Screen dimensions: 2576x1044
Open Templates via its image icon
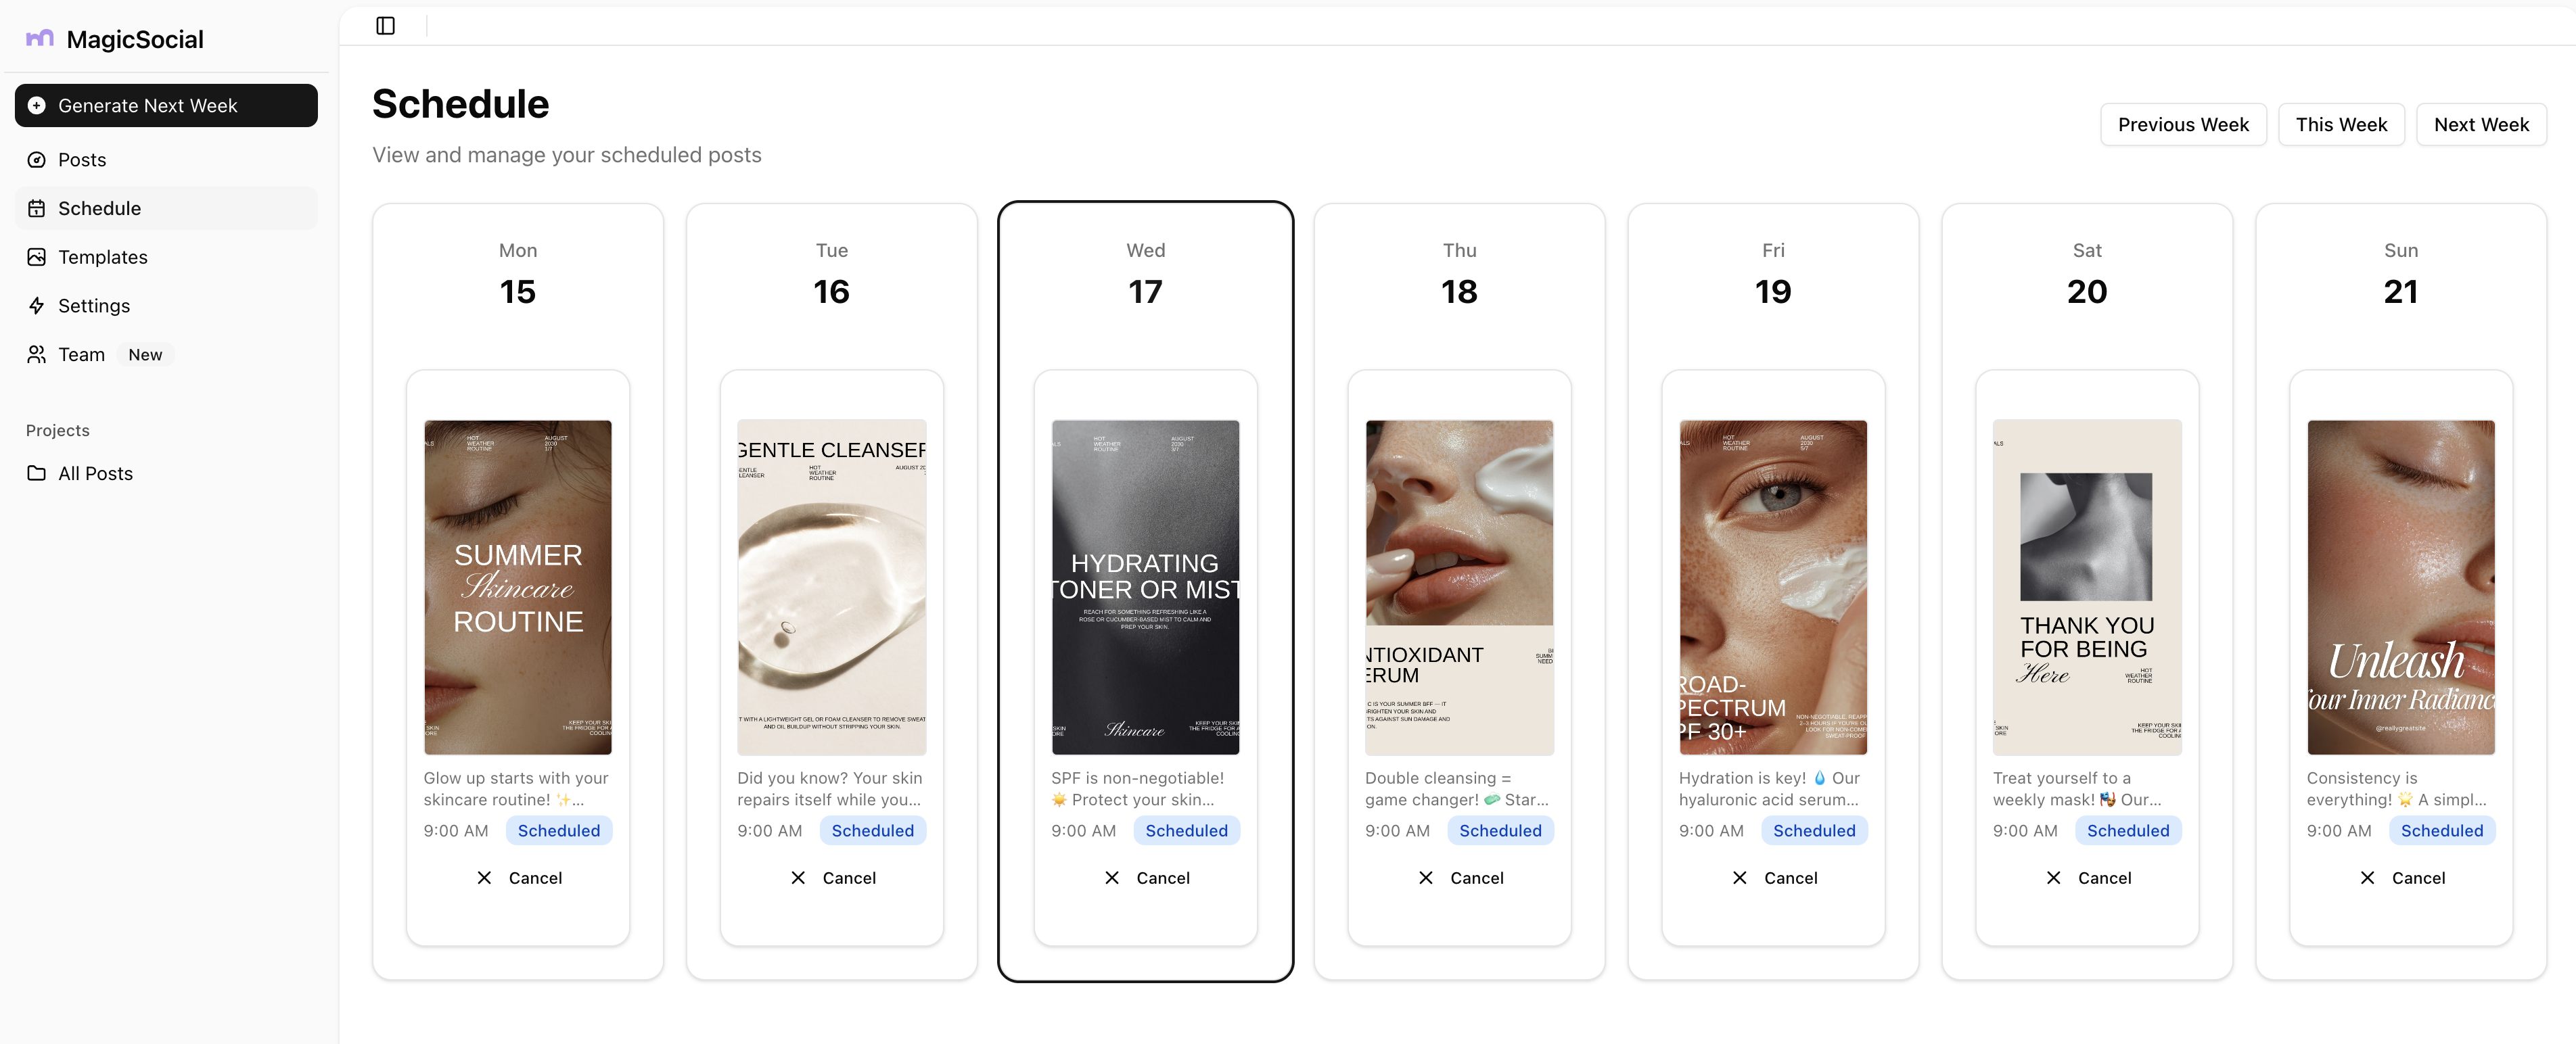click(x=37, y=257)
